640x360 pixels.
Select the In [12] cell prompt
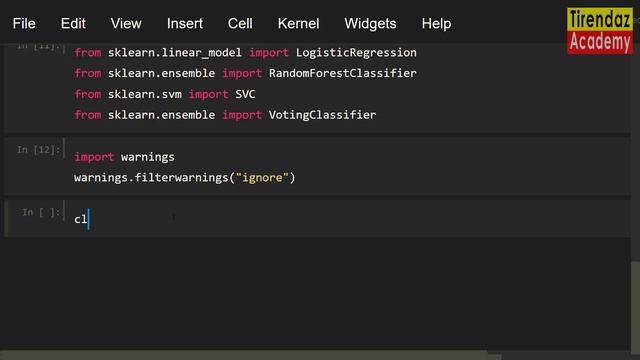point(38,150)
